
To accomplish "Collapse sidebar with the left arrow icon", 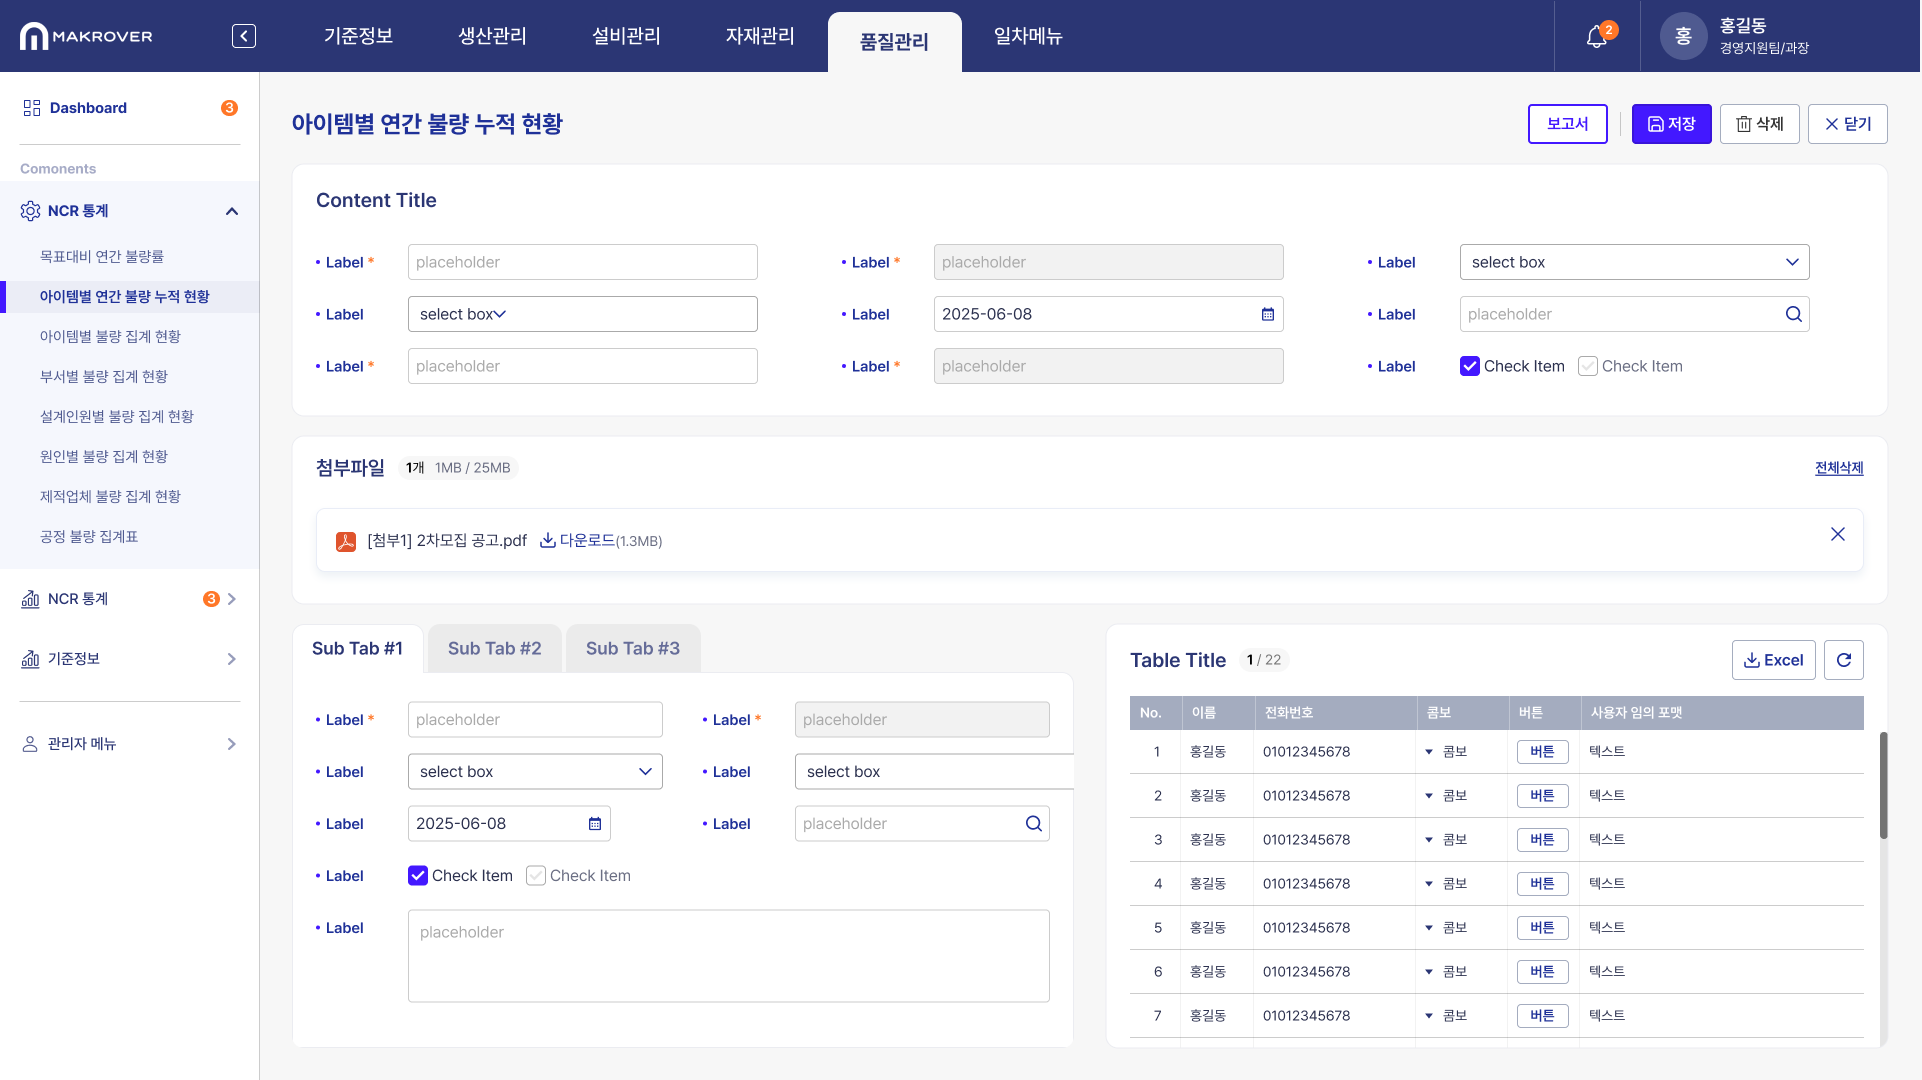I will [243, 36].
